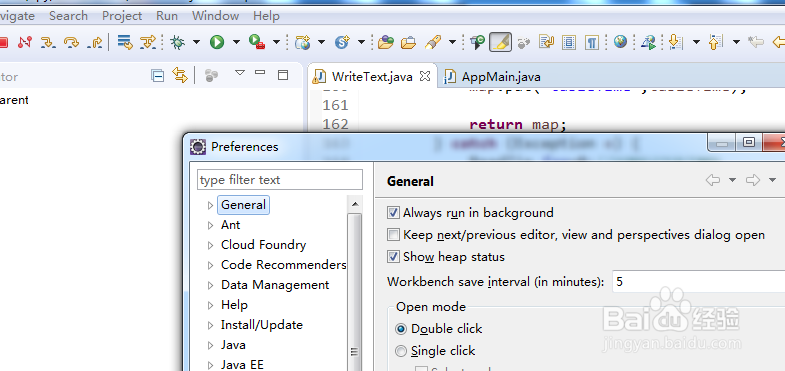Viewport: 785px width, 371px height.
Task: Click the Step Over debug icon
Action: click(x=71, y=42)
